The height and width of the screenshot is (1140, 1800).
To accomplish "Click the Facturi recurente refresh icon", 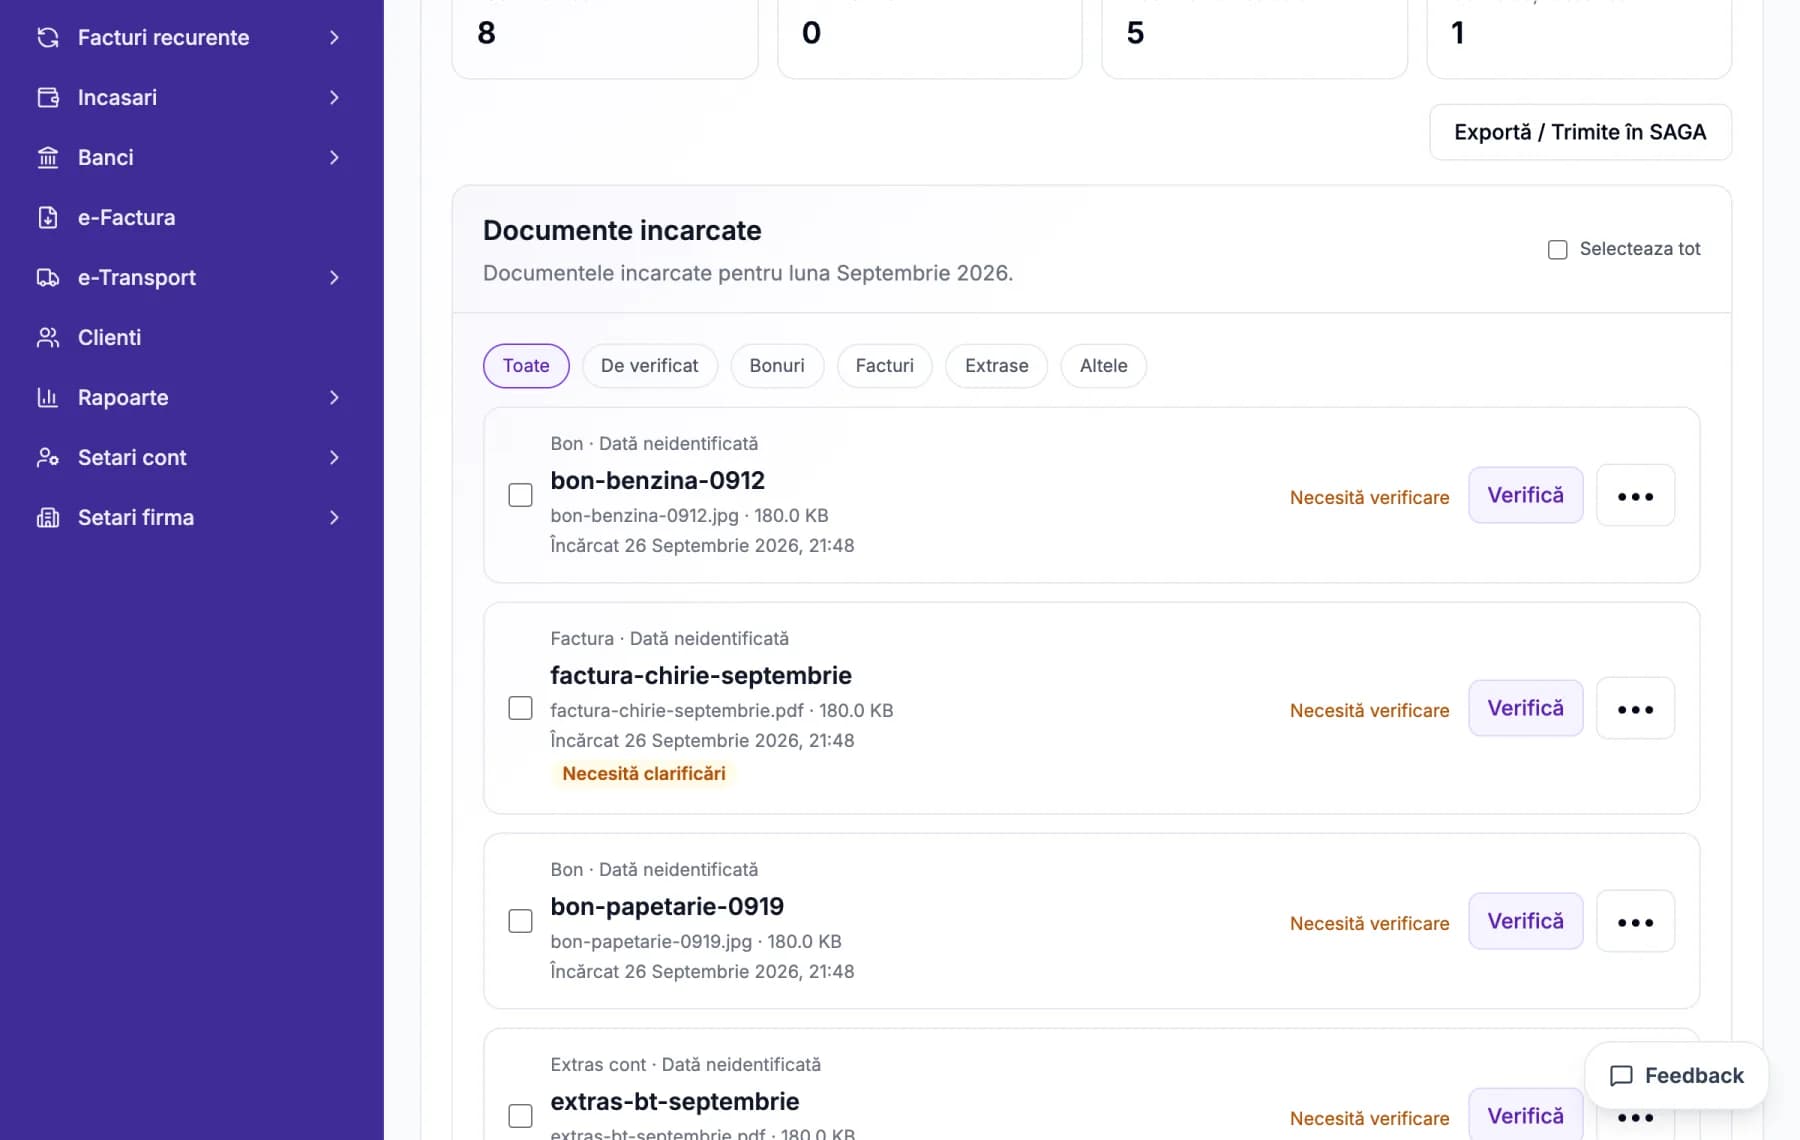I will (x=48, y=38).
